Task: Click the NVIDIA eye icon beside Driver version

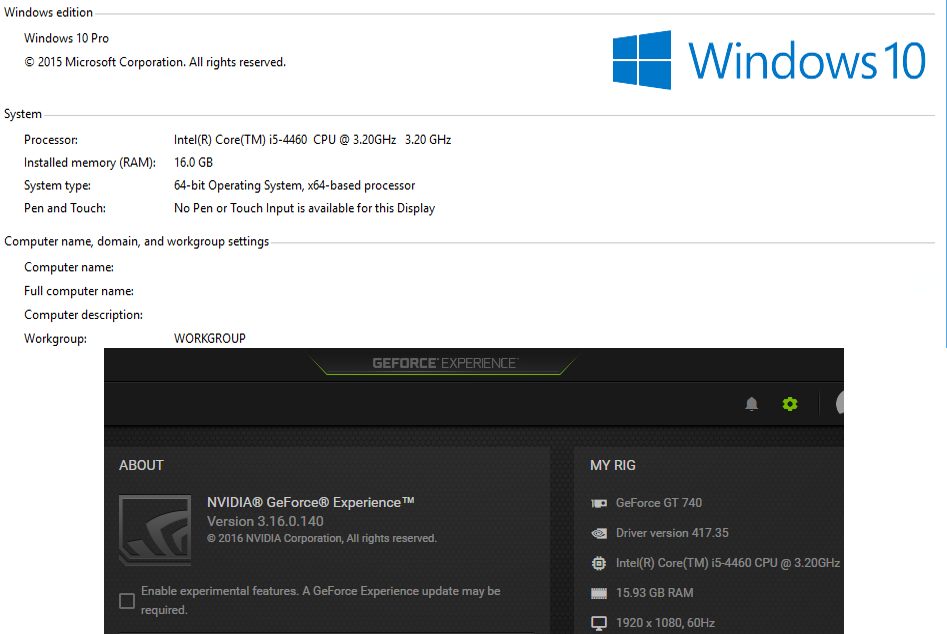Action: coord(599,533)
